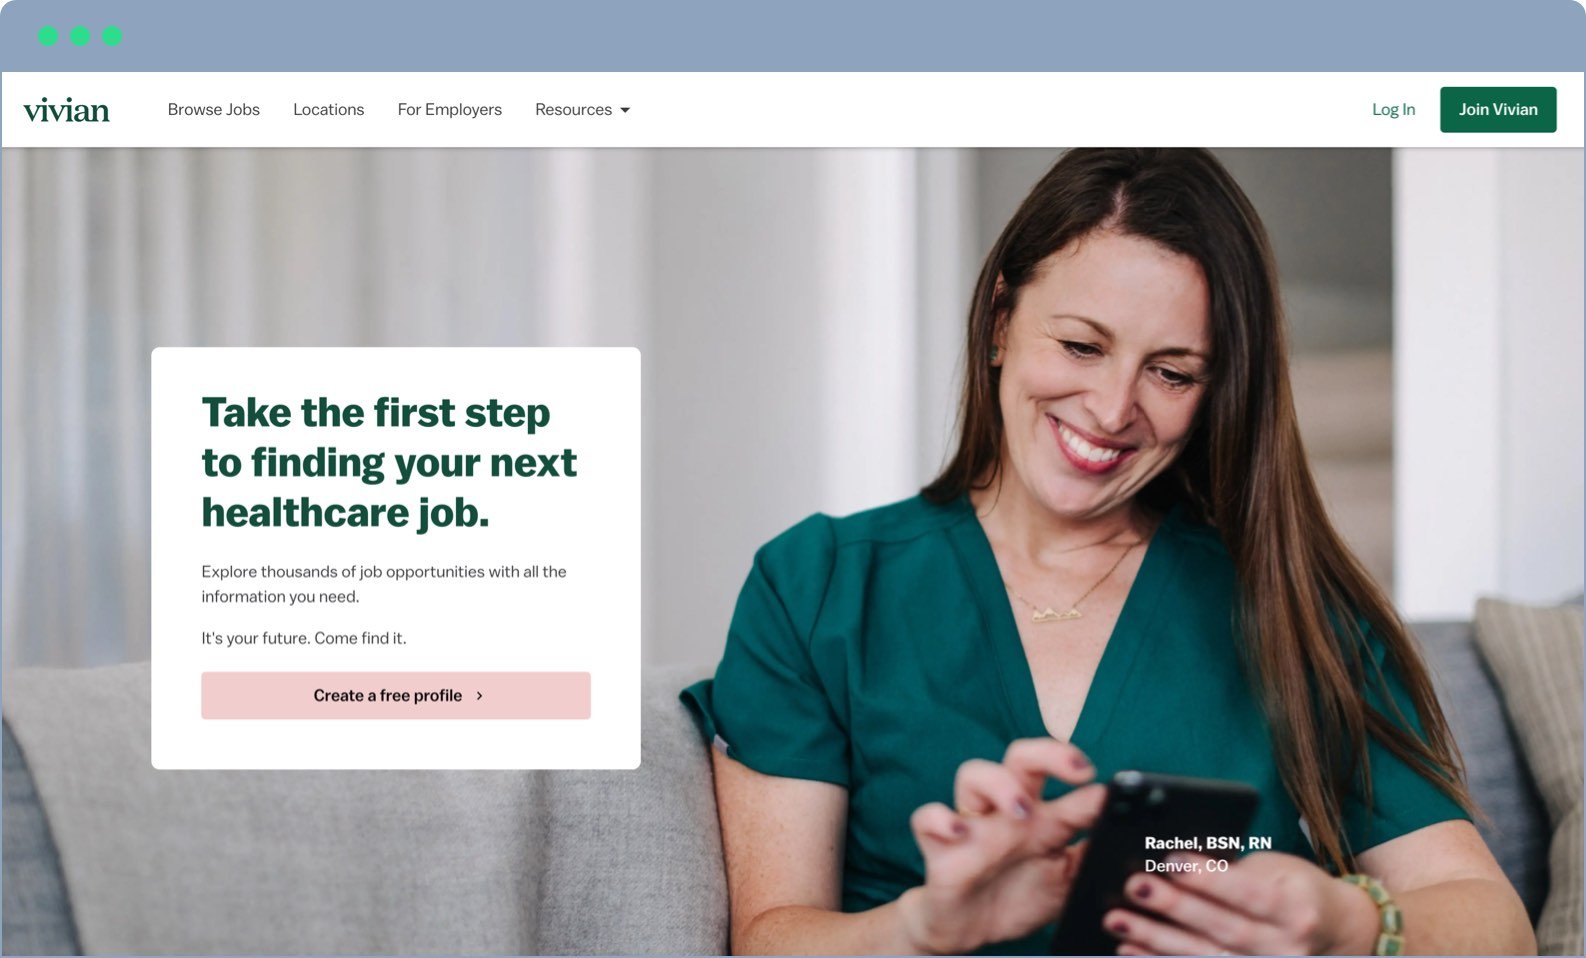Open the For Employers link
This screenshot has height=958, width=1586.
[x=449, y=110]
